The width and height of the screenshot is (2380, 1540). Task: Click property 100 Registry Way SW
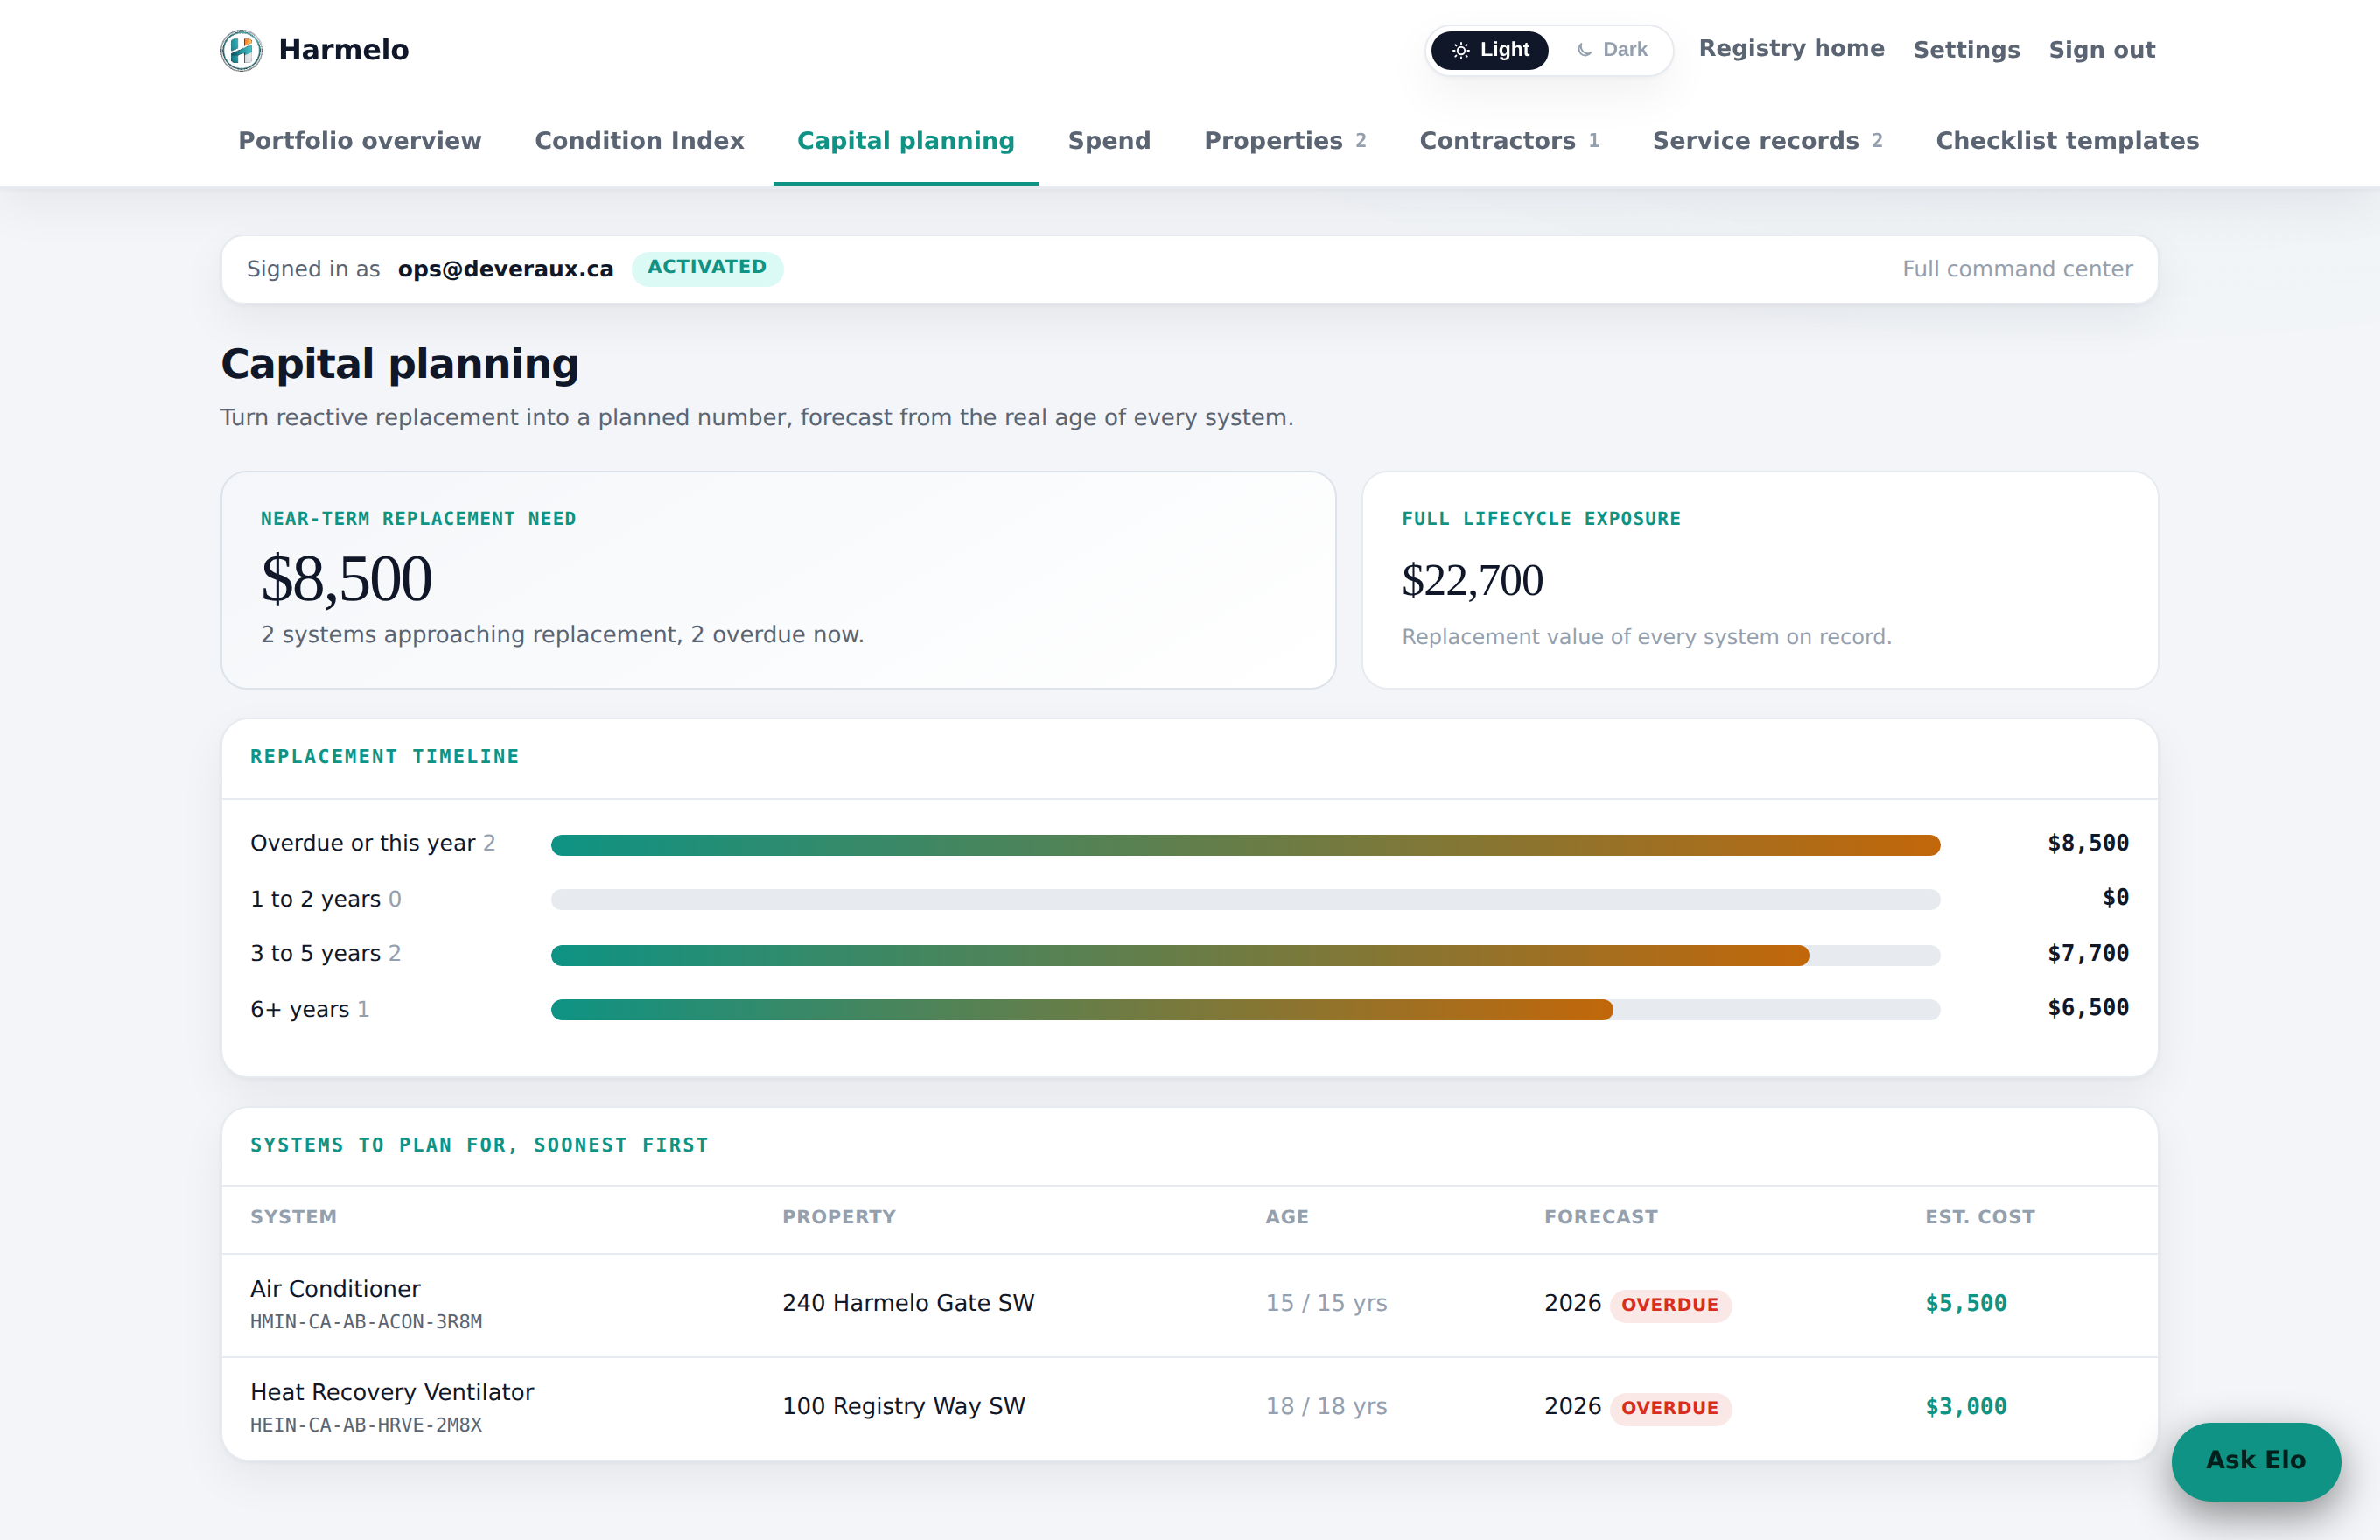click(x=903, y=1406)
